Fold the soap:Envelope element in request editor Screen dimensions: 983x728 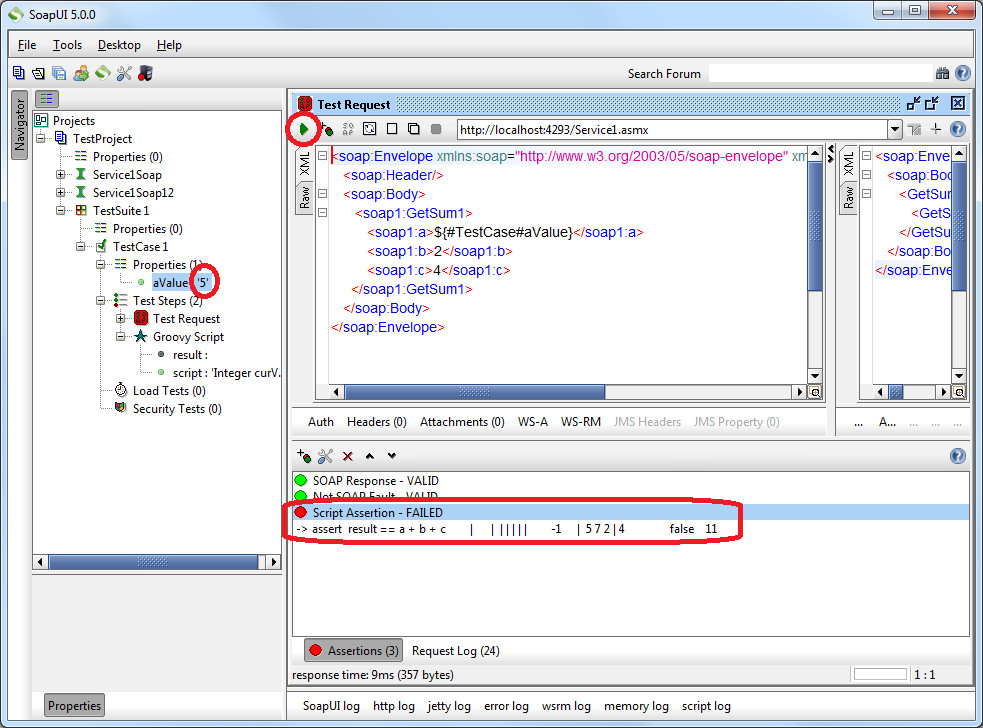point(322,156)
